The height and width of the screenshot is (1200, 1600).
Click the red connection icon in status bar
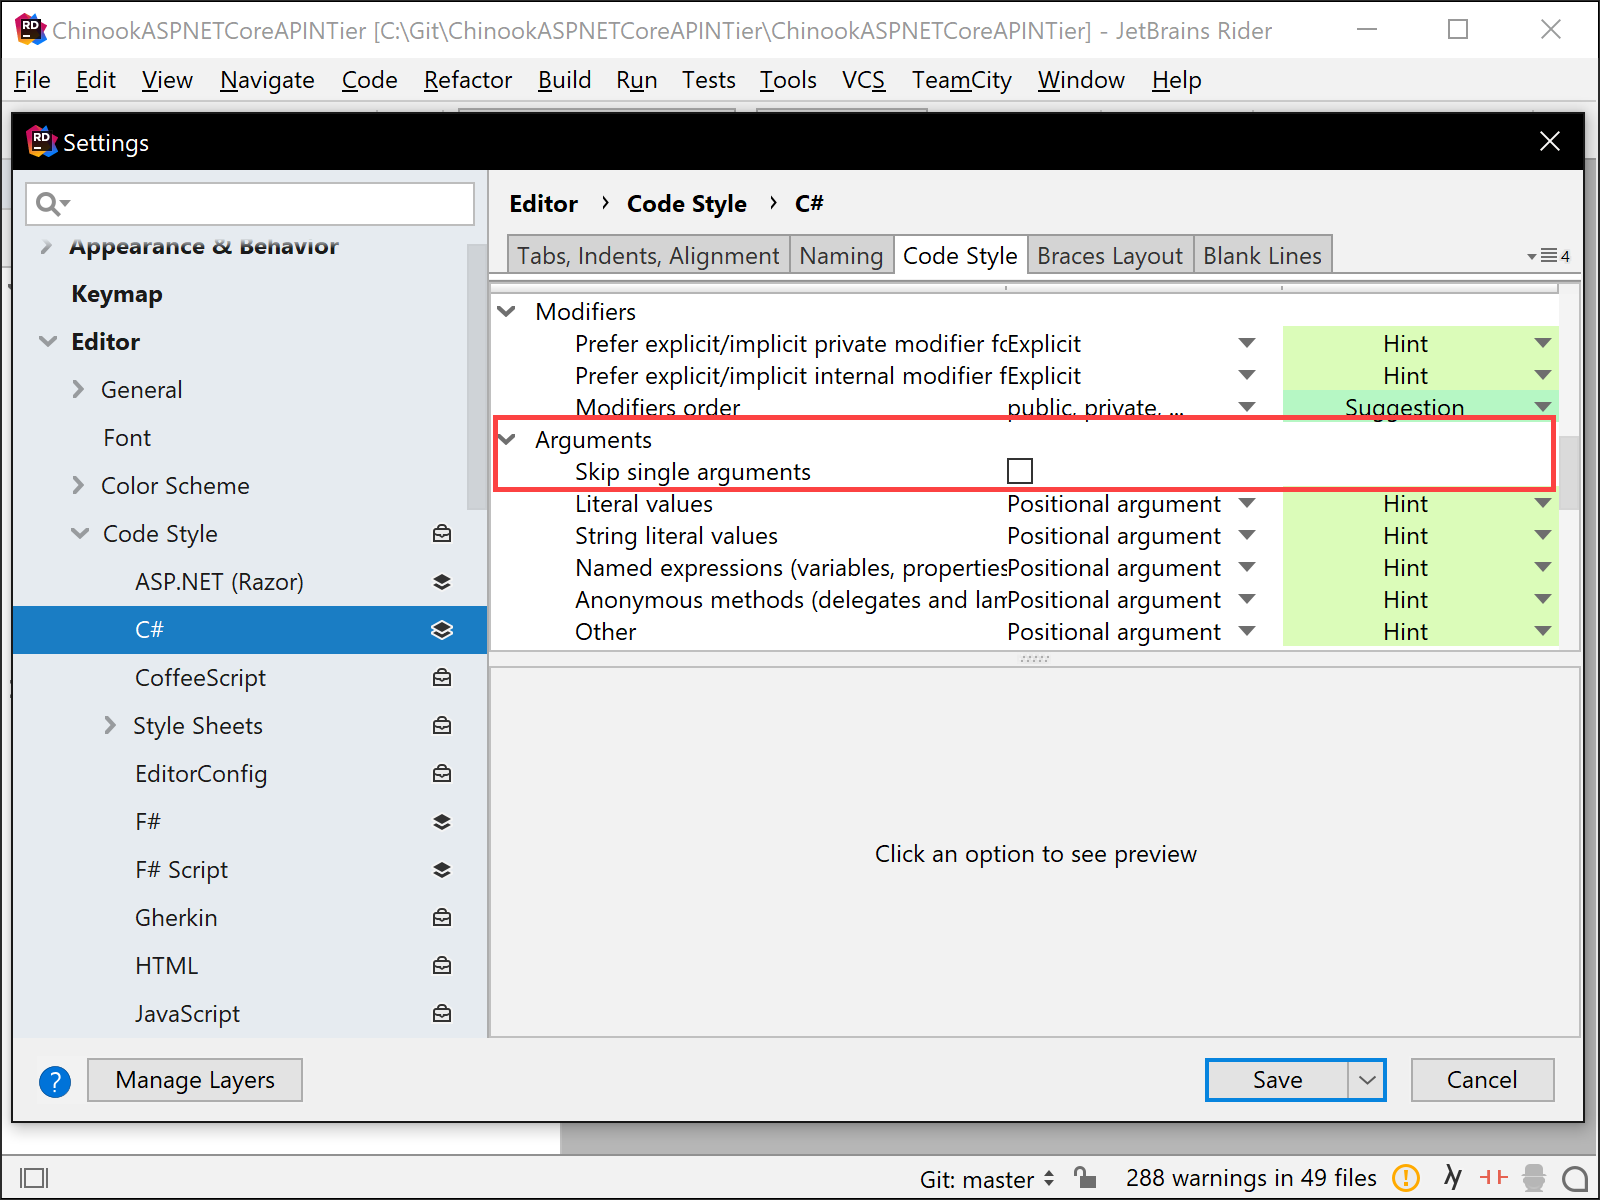1494,1178
